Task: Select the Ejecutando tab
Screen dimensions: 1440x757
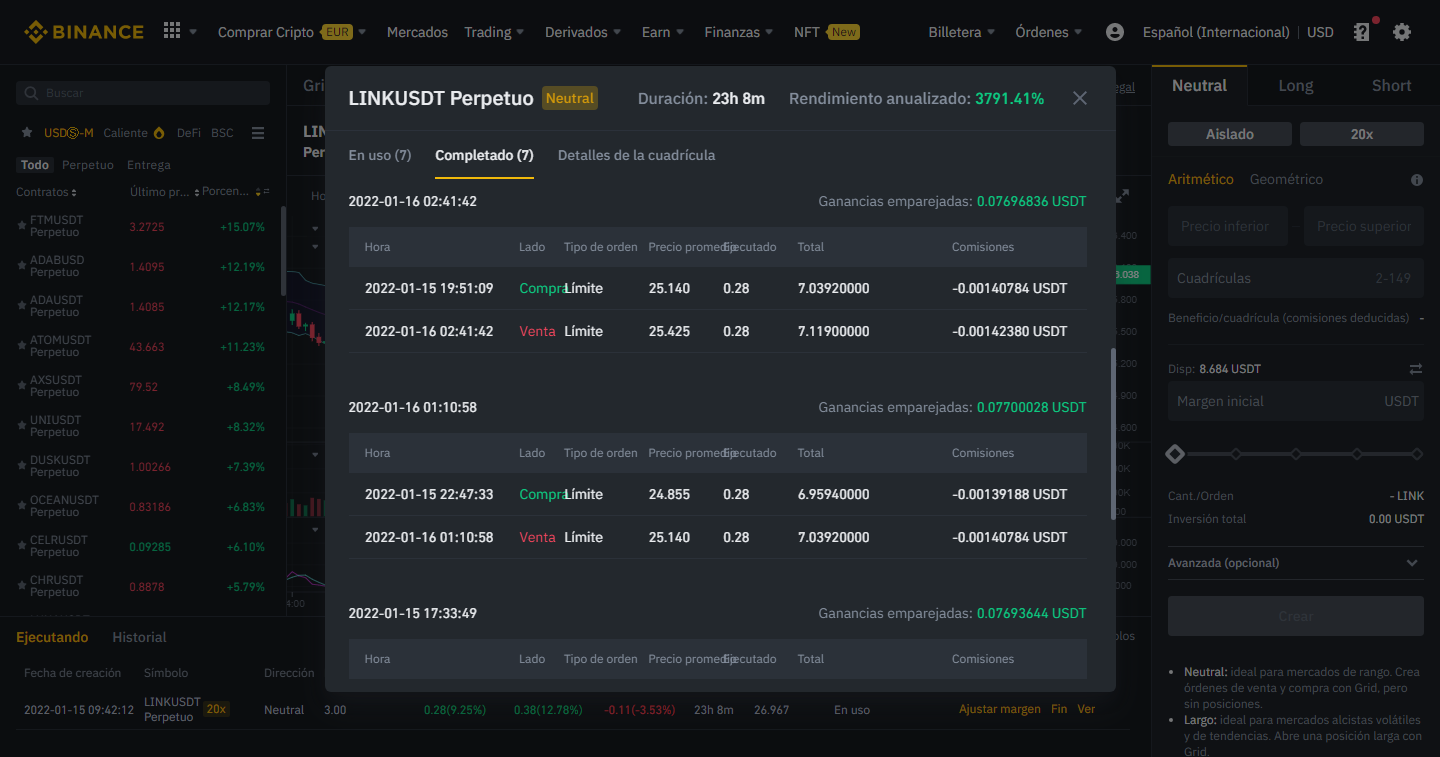Action: 52,637
